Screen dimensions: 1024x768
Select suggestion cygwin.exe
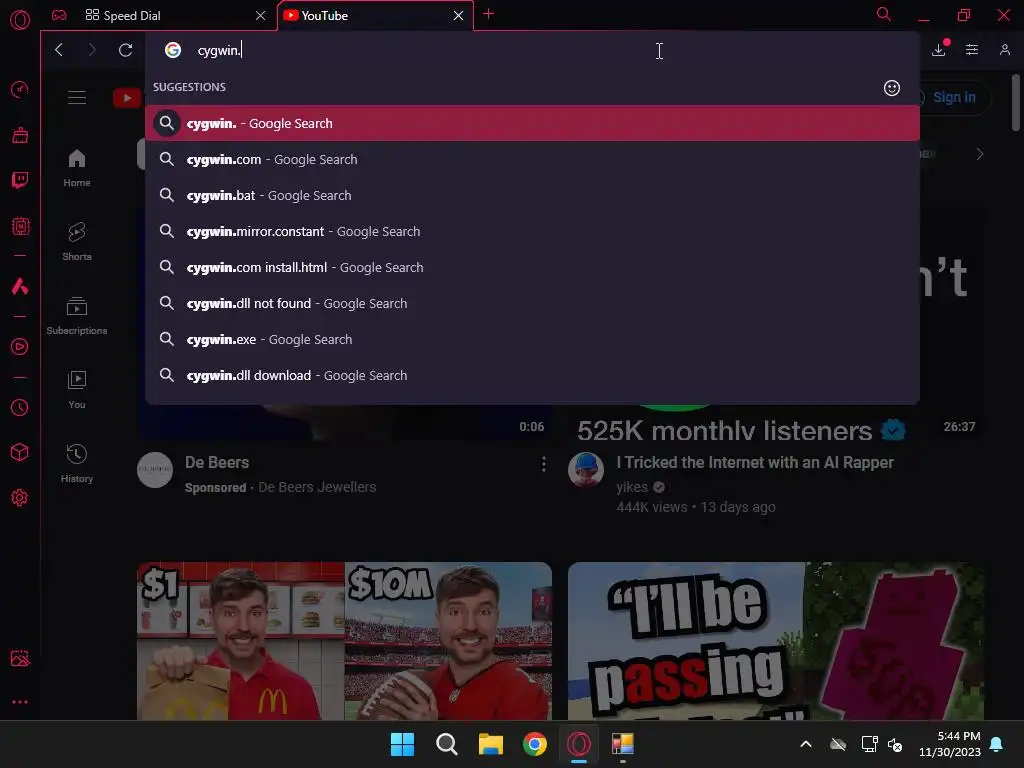point(532,340)
